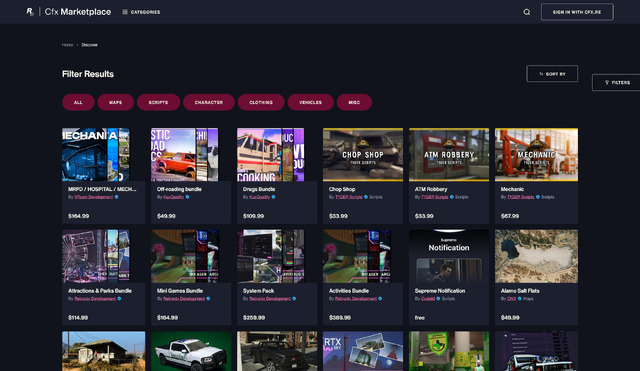640x371 pixels.
Task: Click verified badge on the MRPD / HOSPITAL card
Action: 116,197
